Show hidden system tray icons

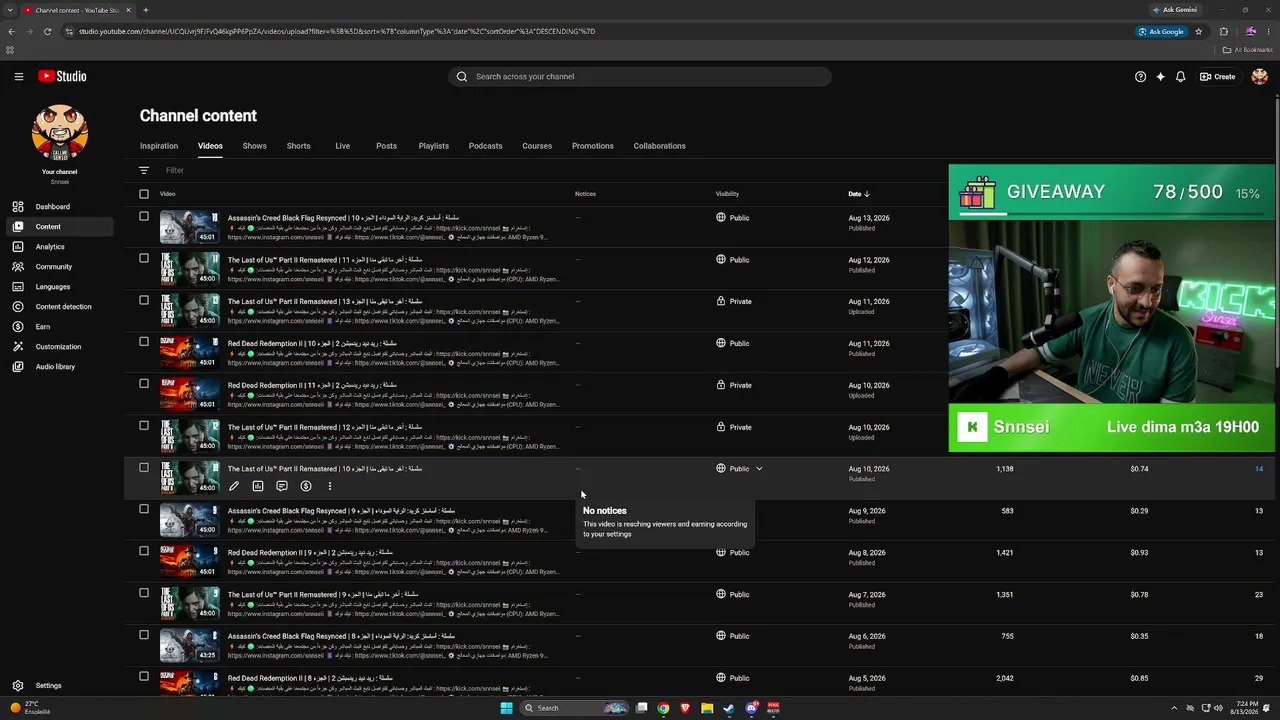coord(1174,708)
